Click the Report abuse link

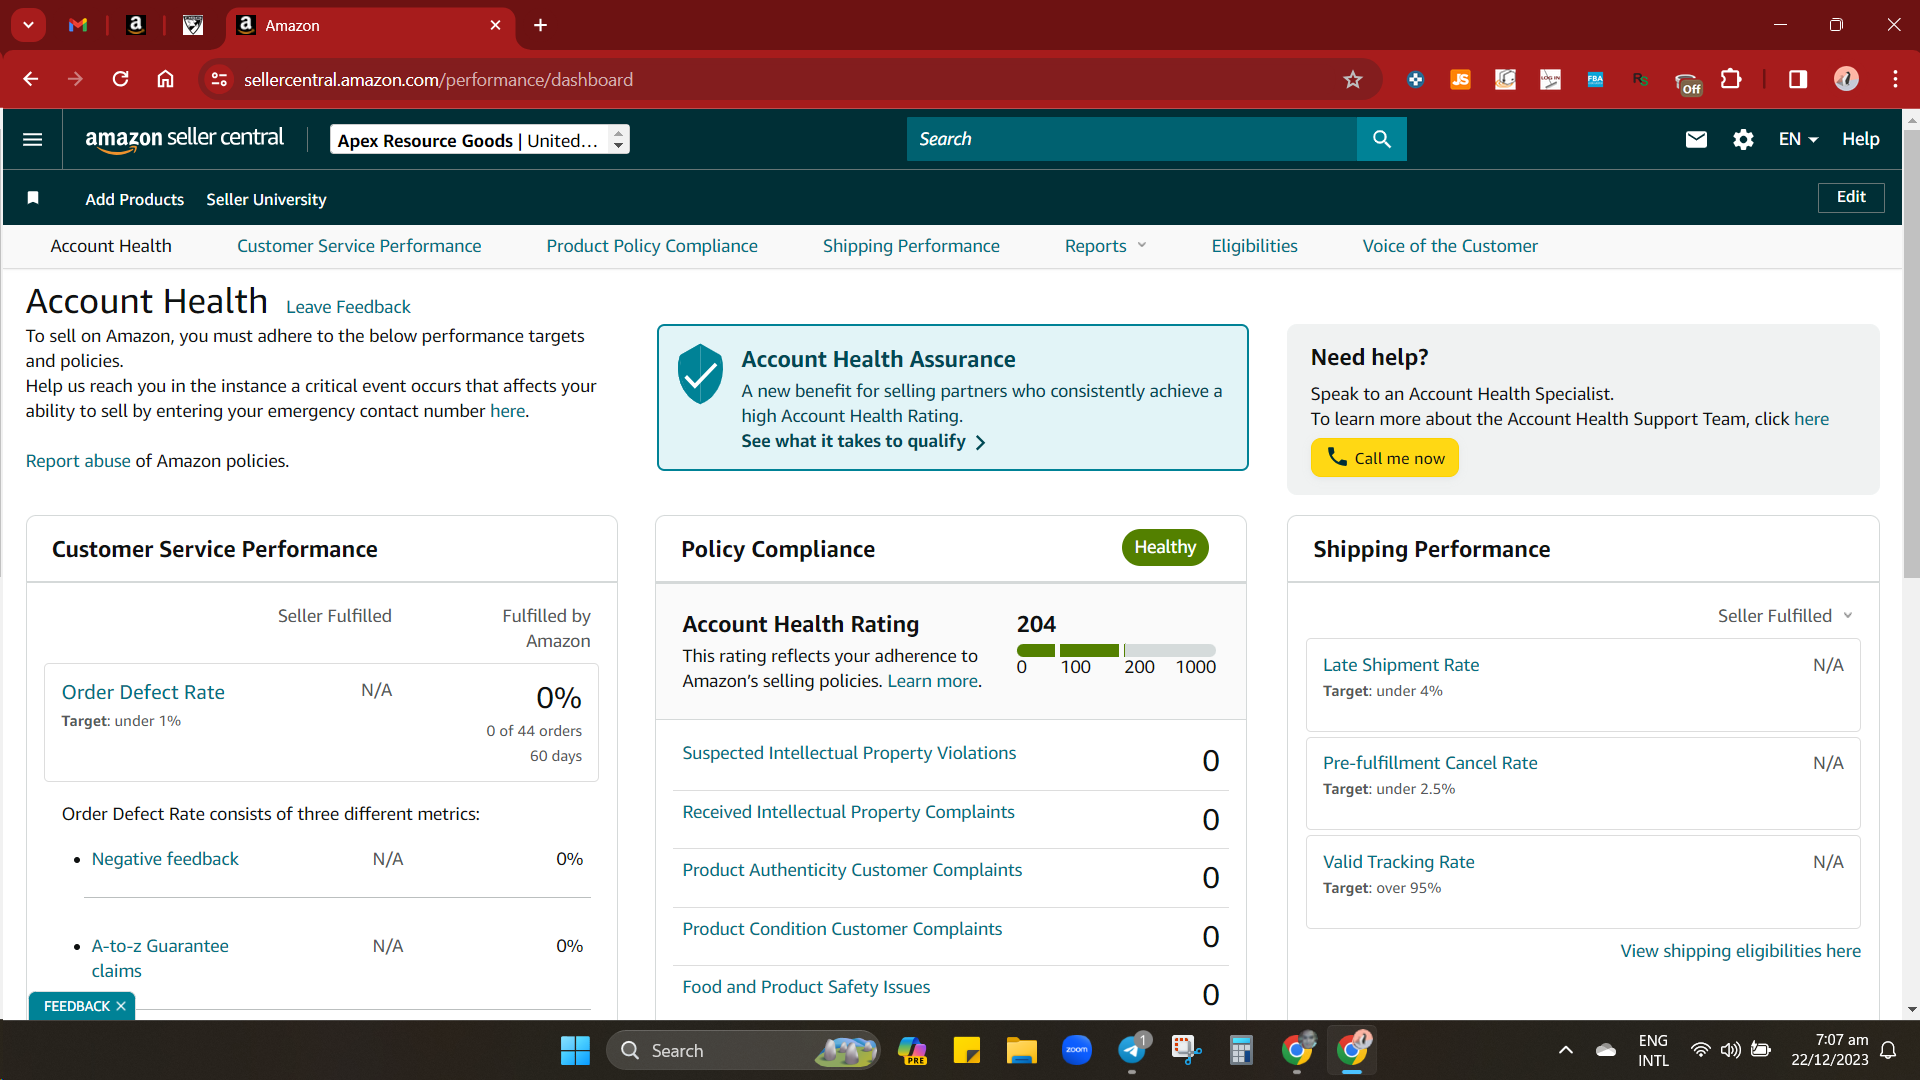click(78, 461)
